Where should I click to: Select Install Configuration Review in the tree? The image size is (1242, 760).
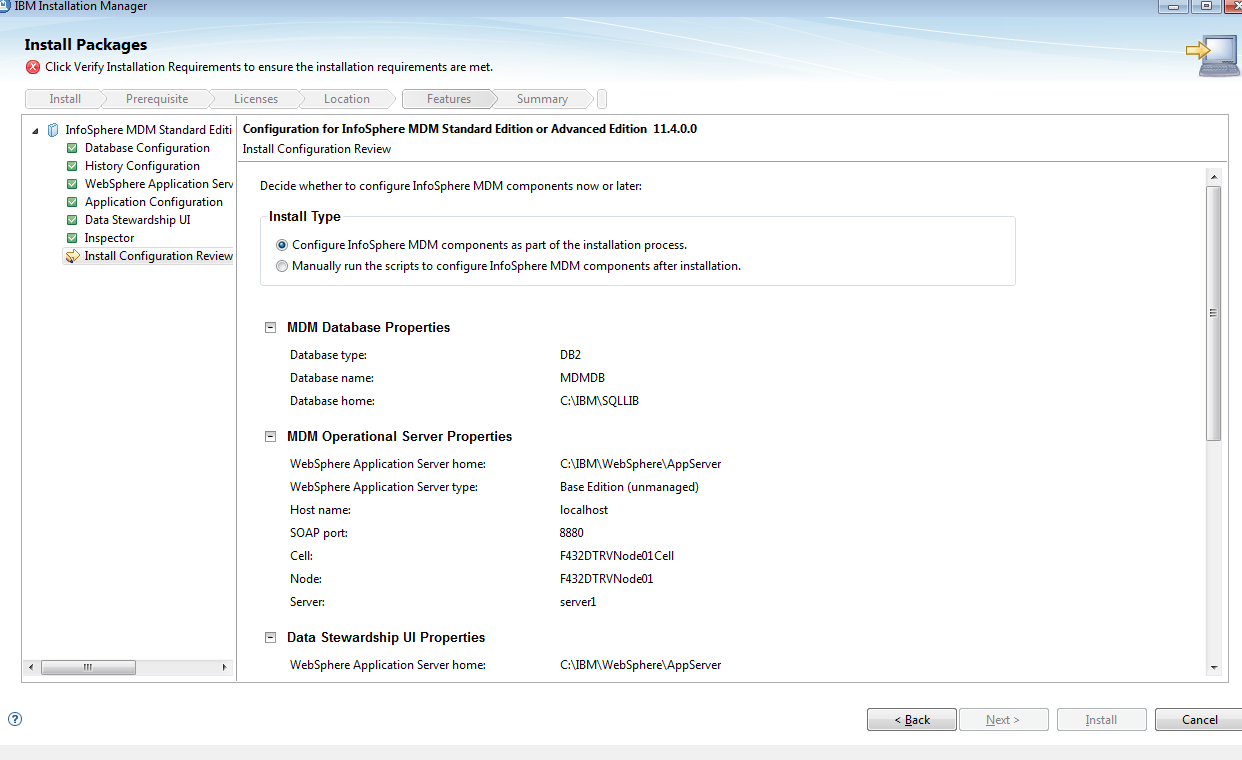click(x=159, y=256)
